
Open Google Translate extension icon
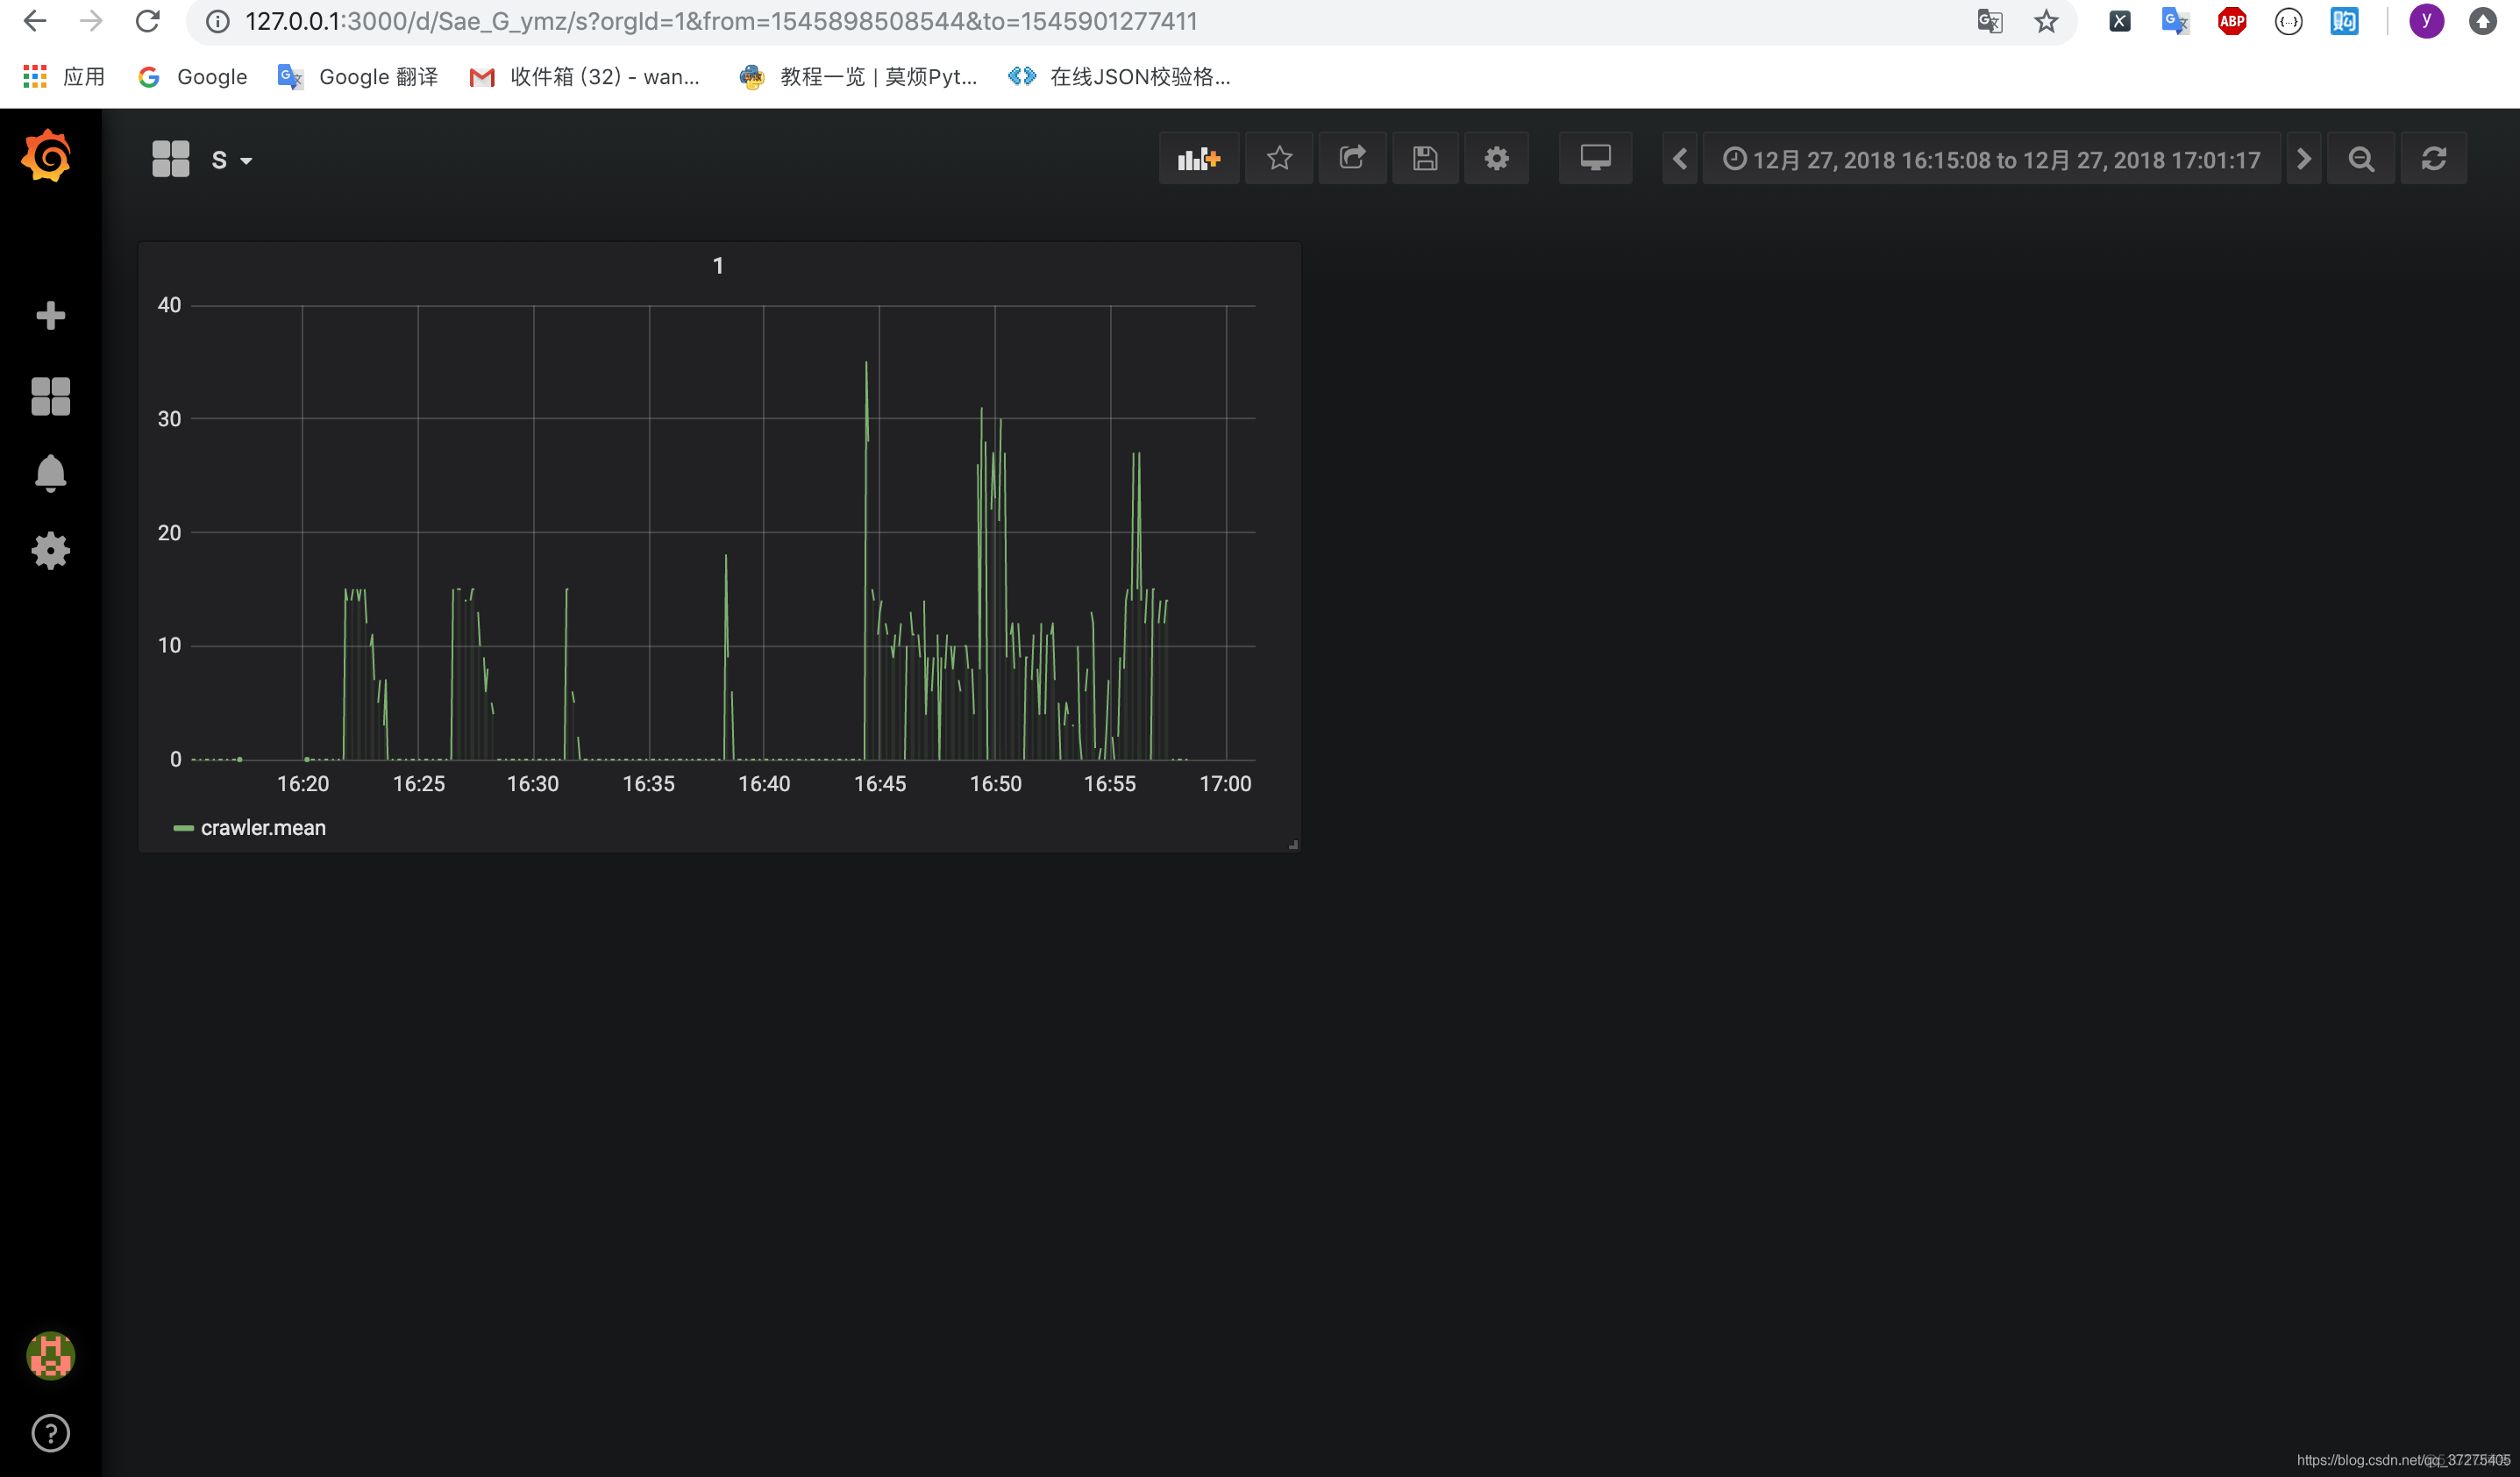click(2175, 21)
